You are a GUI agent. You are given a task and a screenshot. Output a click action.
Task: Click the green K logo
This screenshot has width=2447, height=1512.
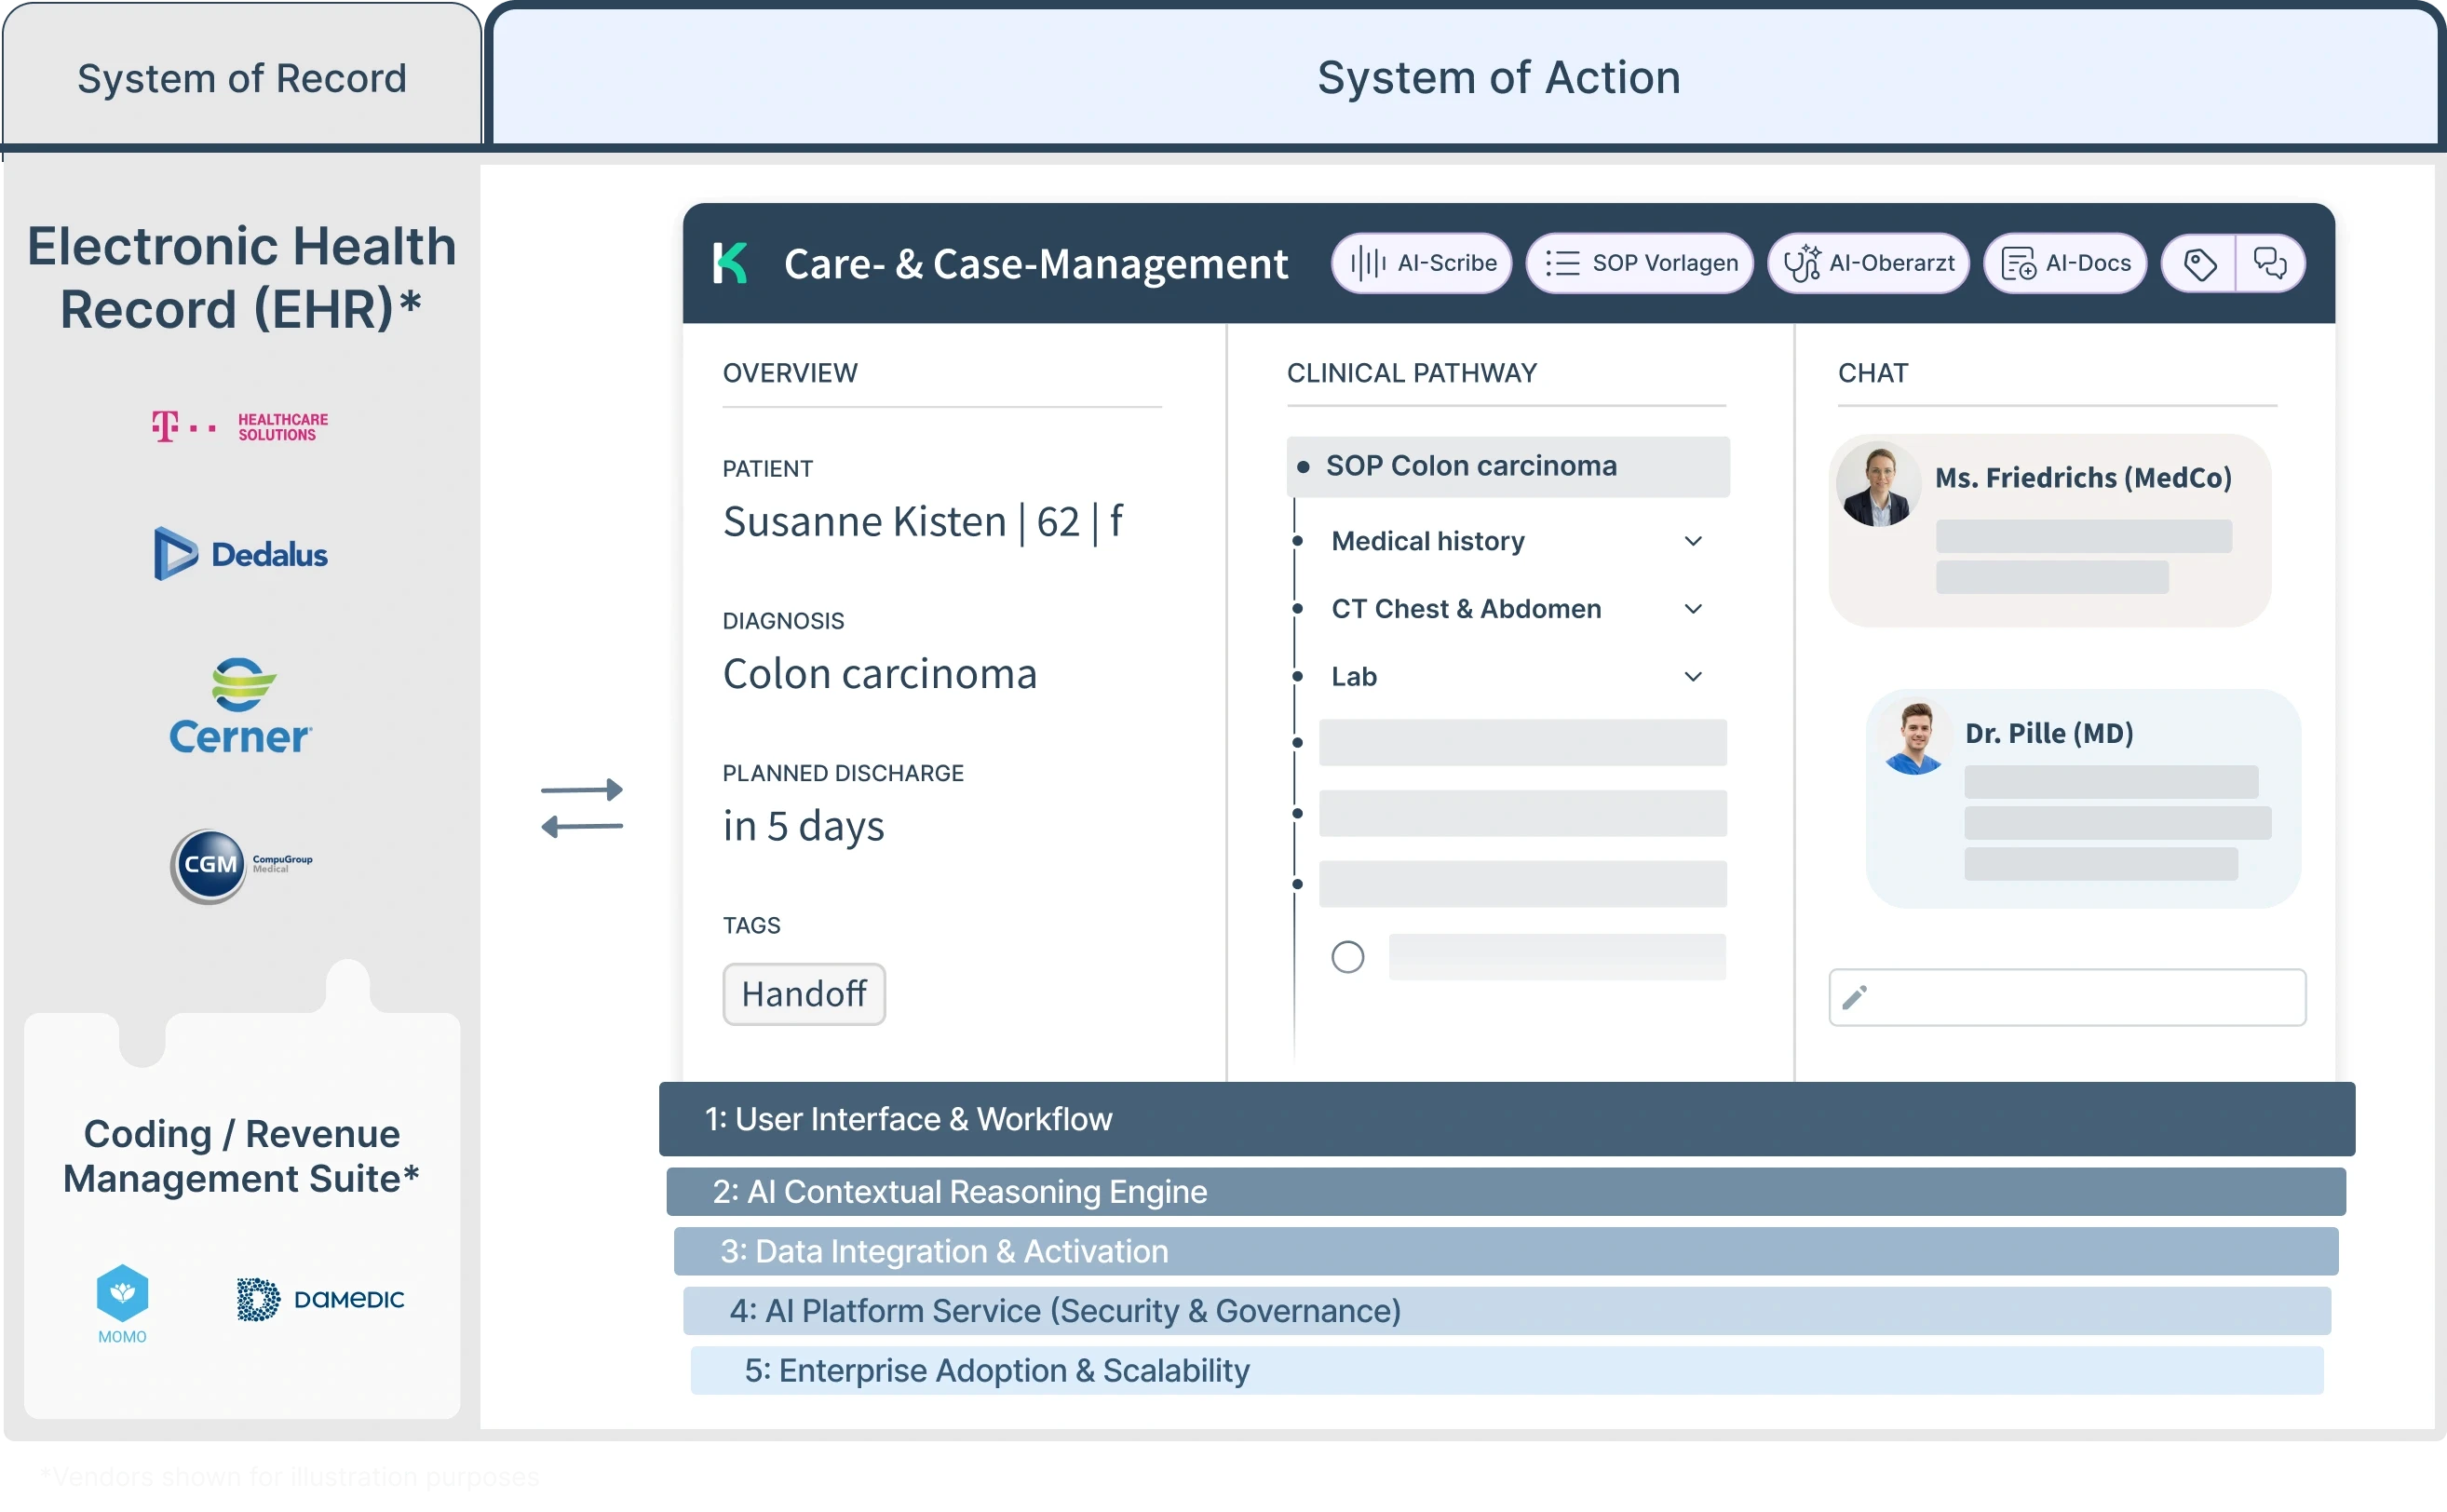[730, 263]
